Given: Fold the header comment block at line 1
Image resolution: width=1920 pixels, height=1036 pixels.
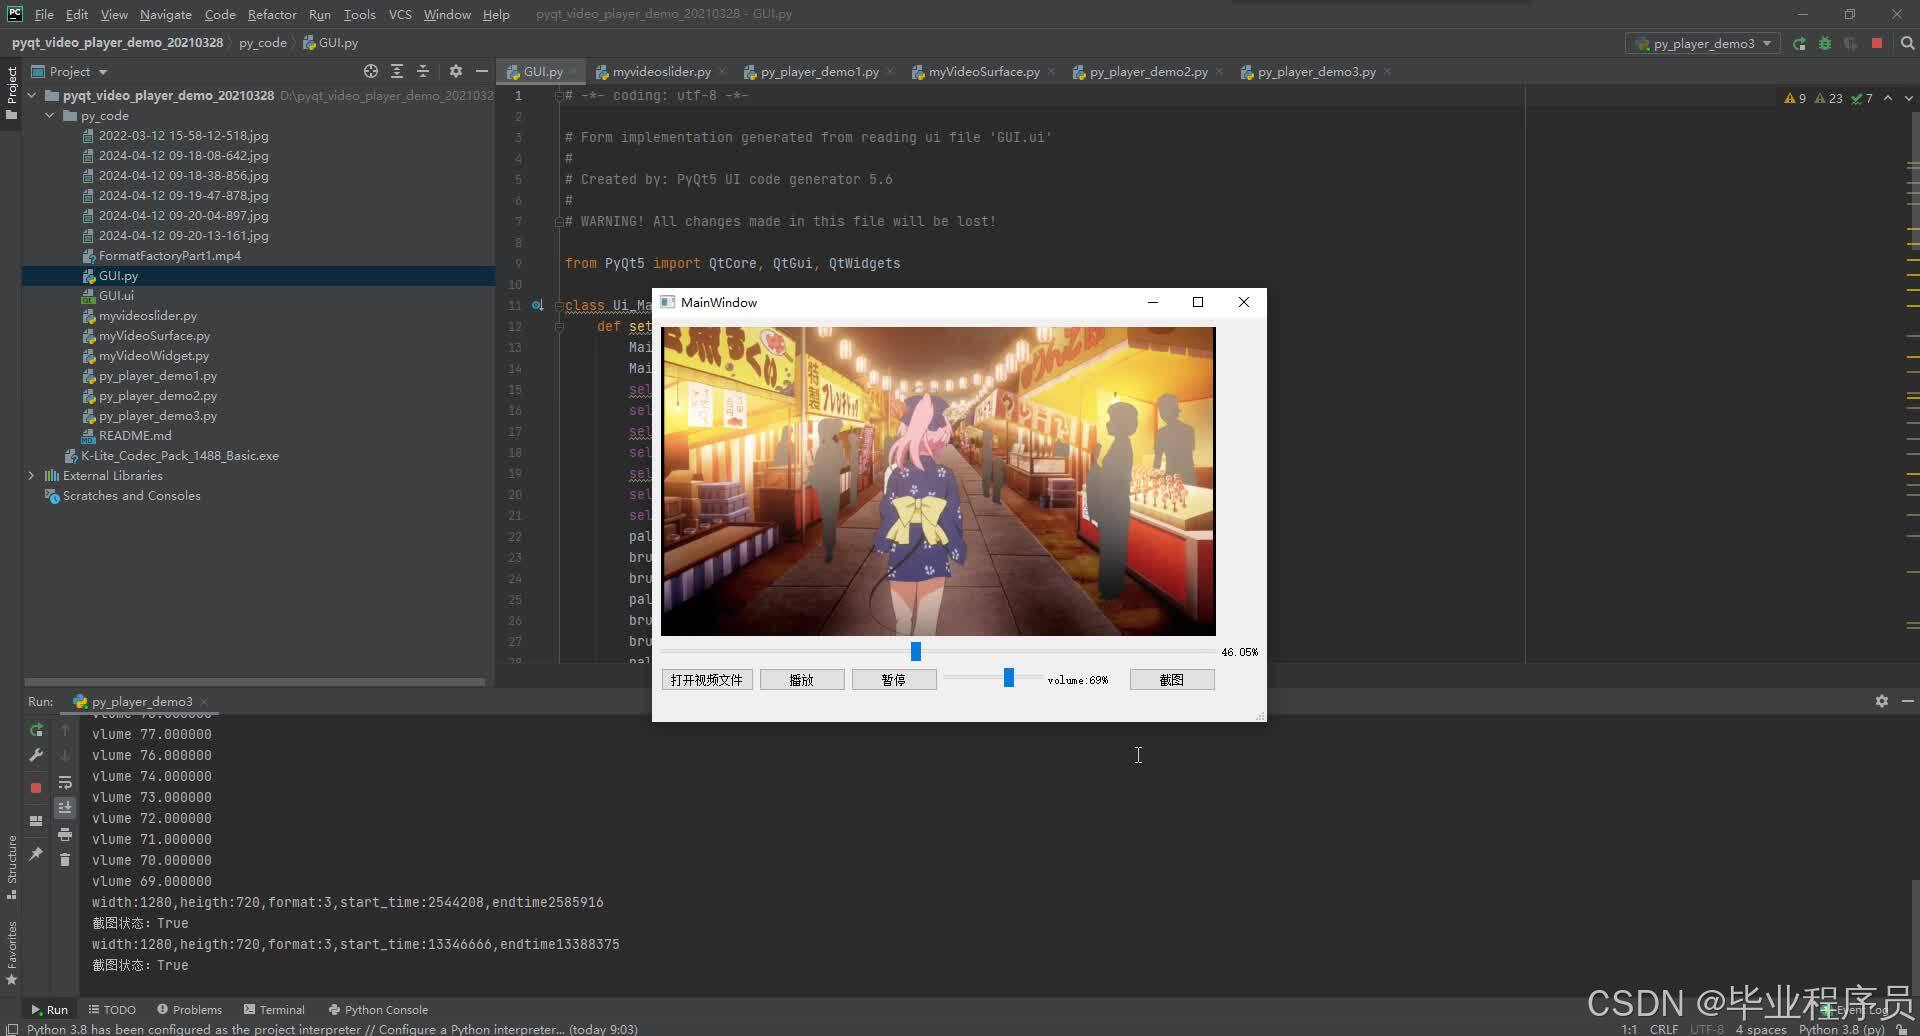Looking at the screenshot, I should 558,95.
